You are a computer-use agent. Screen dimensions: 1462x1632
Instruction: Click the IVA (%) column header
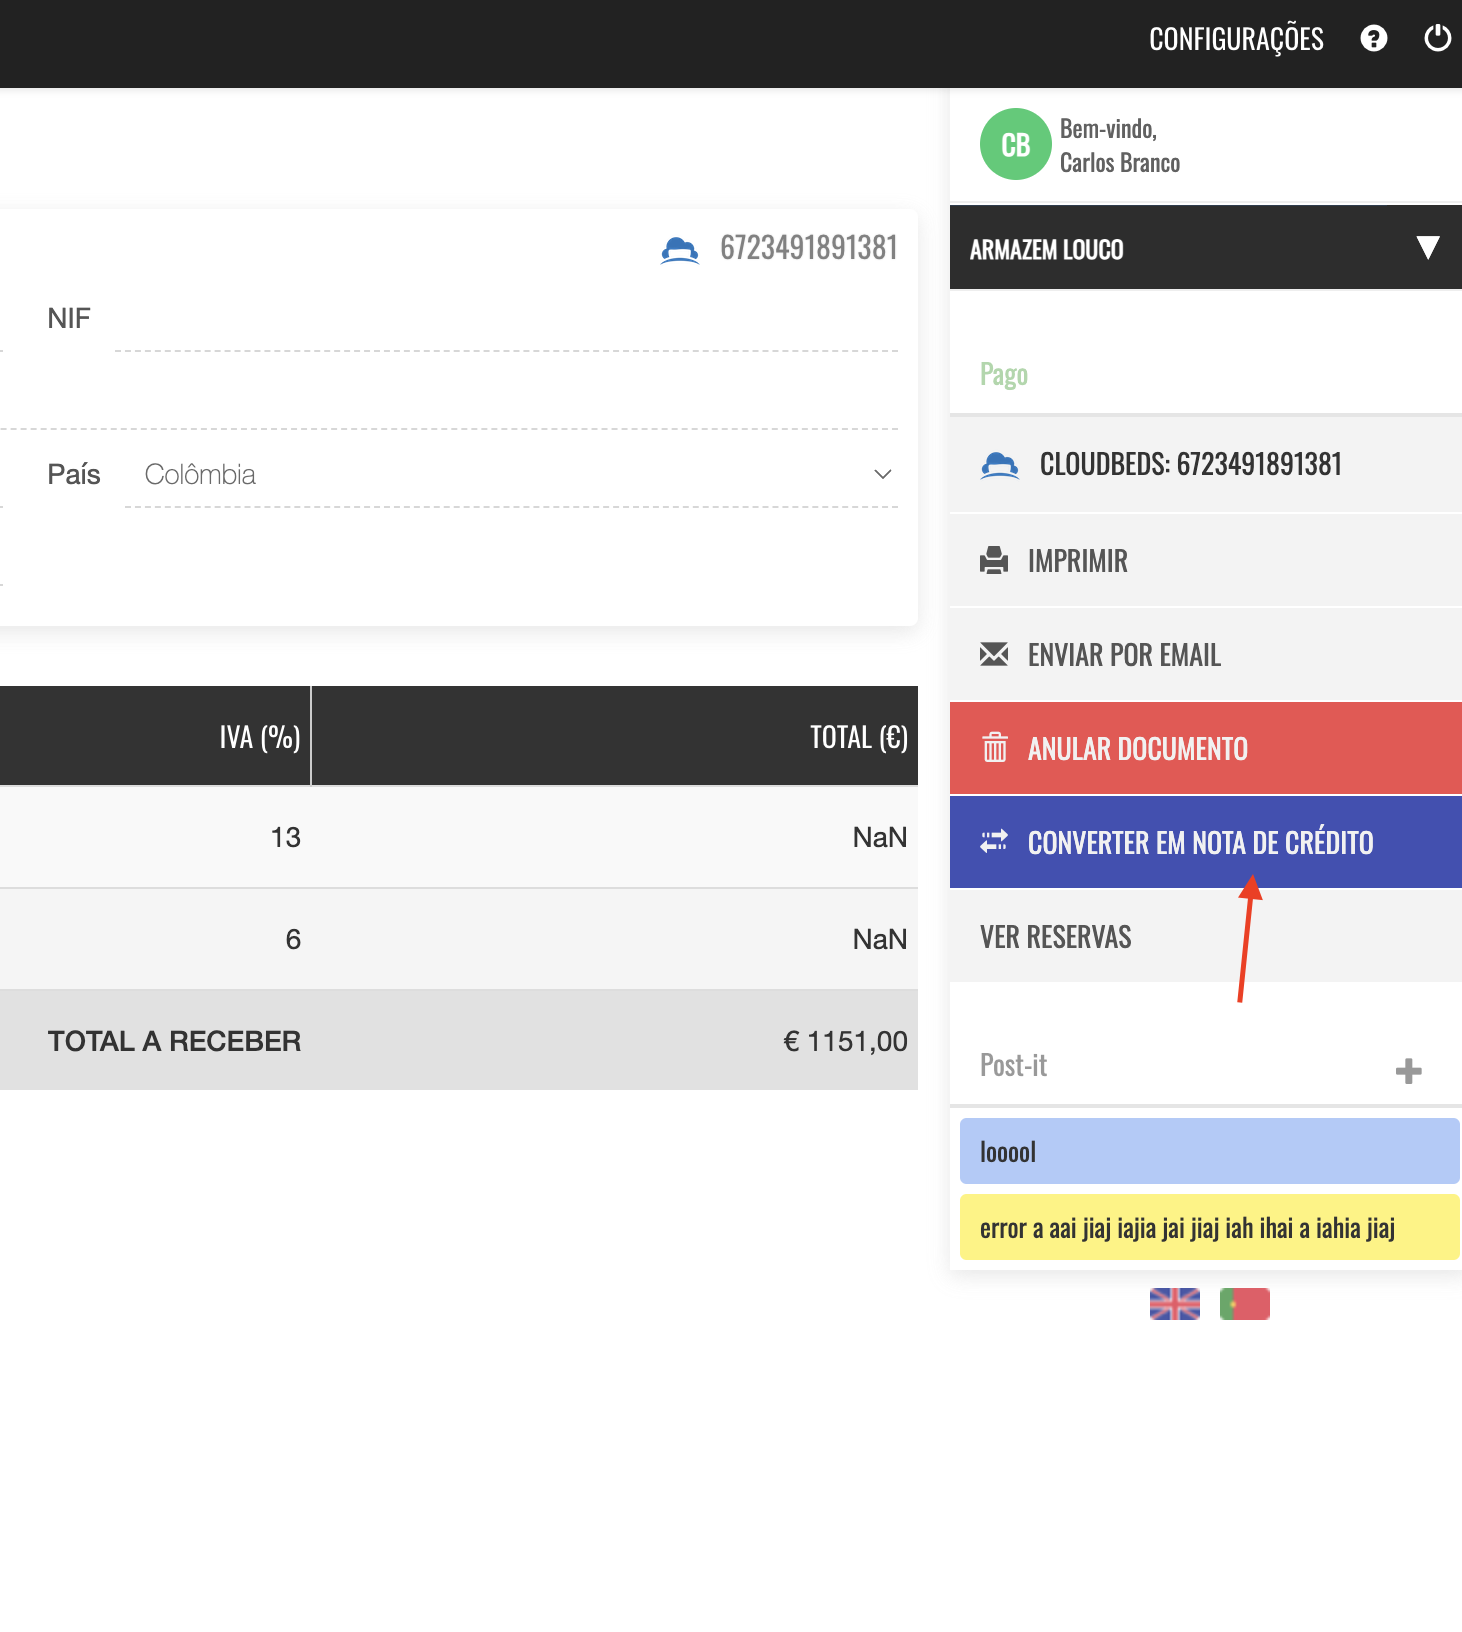click(x=259, y=737)
